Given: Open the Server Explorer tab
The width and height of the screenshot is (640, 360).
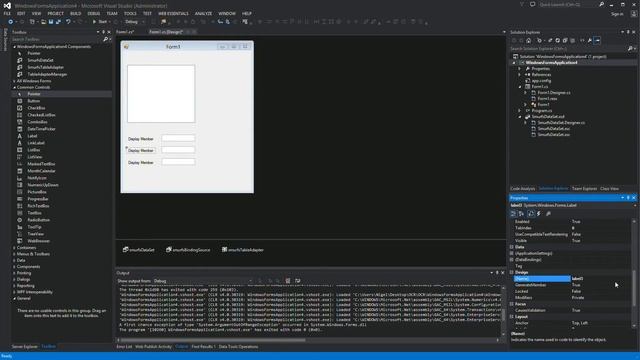Looking at the screenshot, I should [x=24, y=347].
